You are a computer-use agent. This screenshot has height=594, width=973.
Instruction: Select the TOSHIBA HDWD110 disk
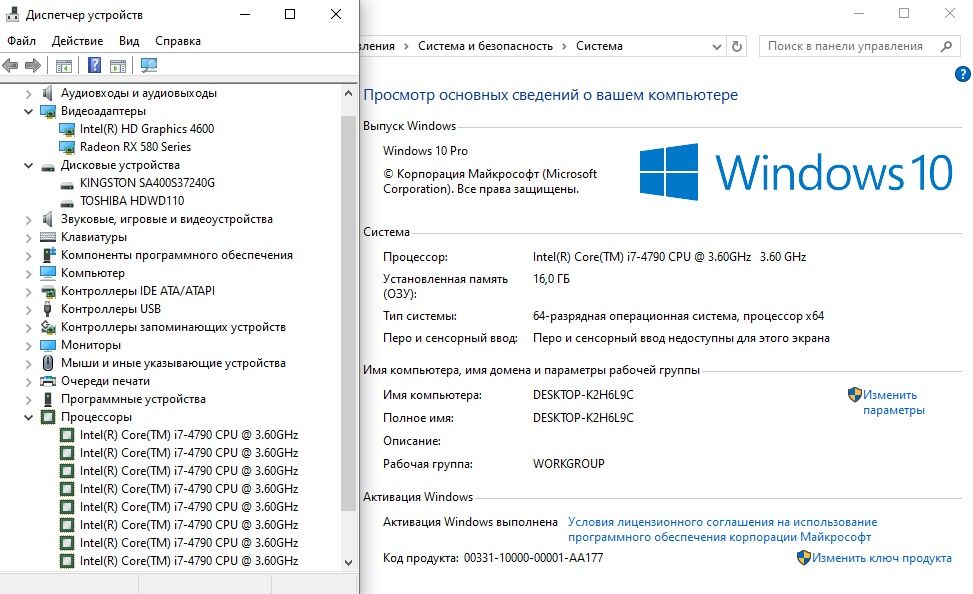[132, 201]
